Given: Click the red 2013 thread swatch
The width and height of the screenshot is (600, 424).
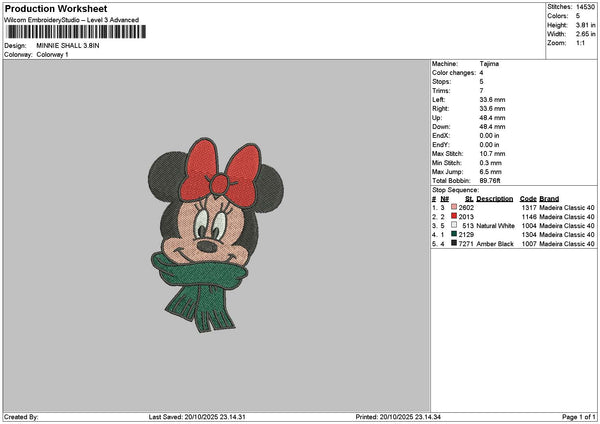Looking at the screenshot, I should coord(454,216).
